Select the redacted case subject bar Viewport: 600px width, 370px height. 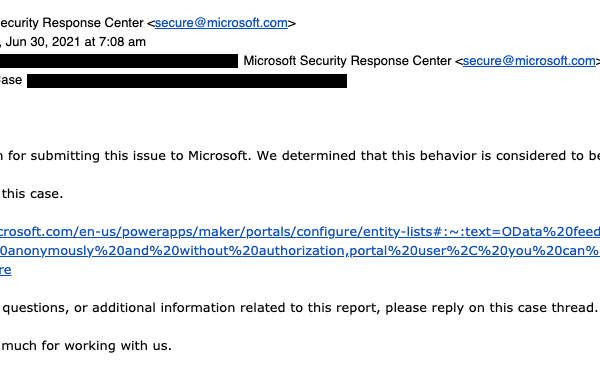point(187,81)
